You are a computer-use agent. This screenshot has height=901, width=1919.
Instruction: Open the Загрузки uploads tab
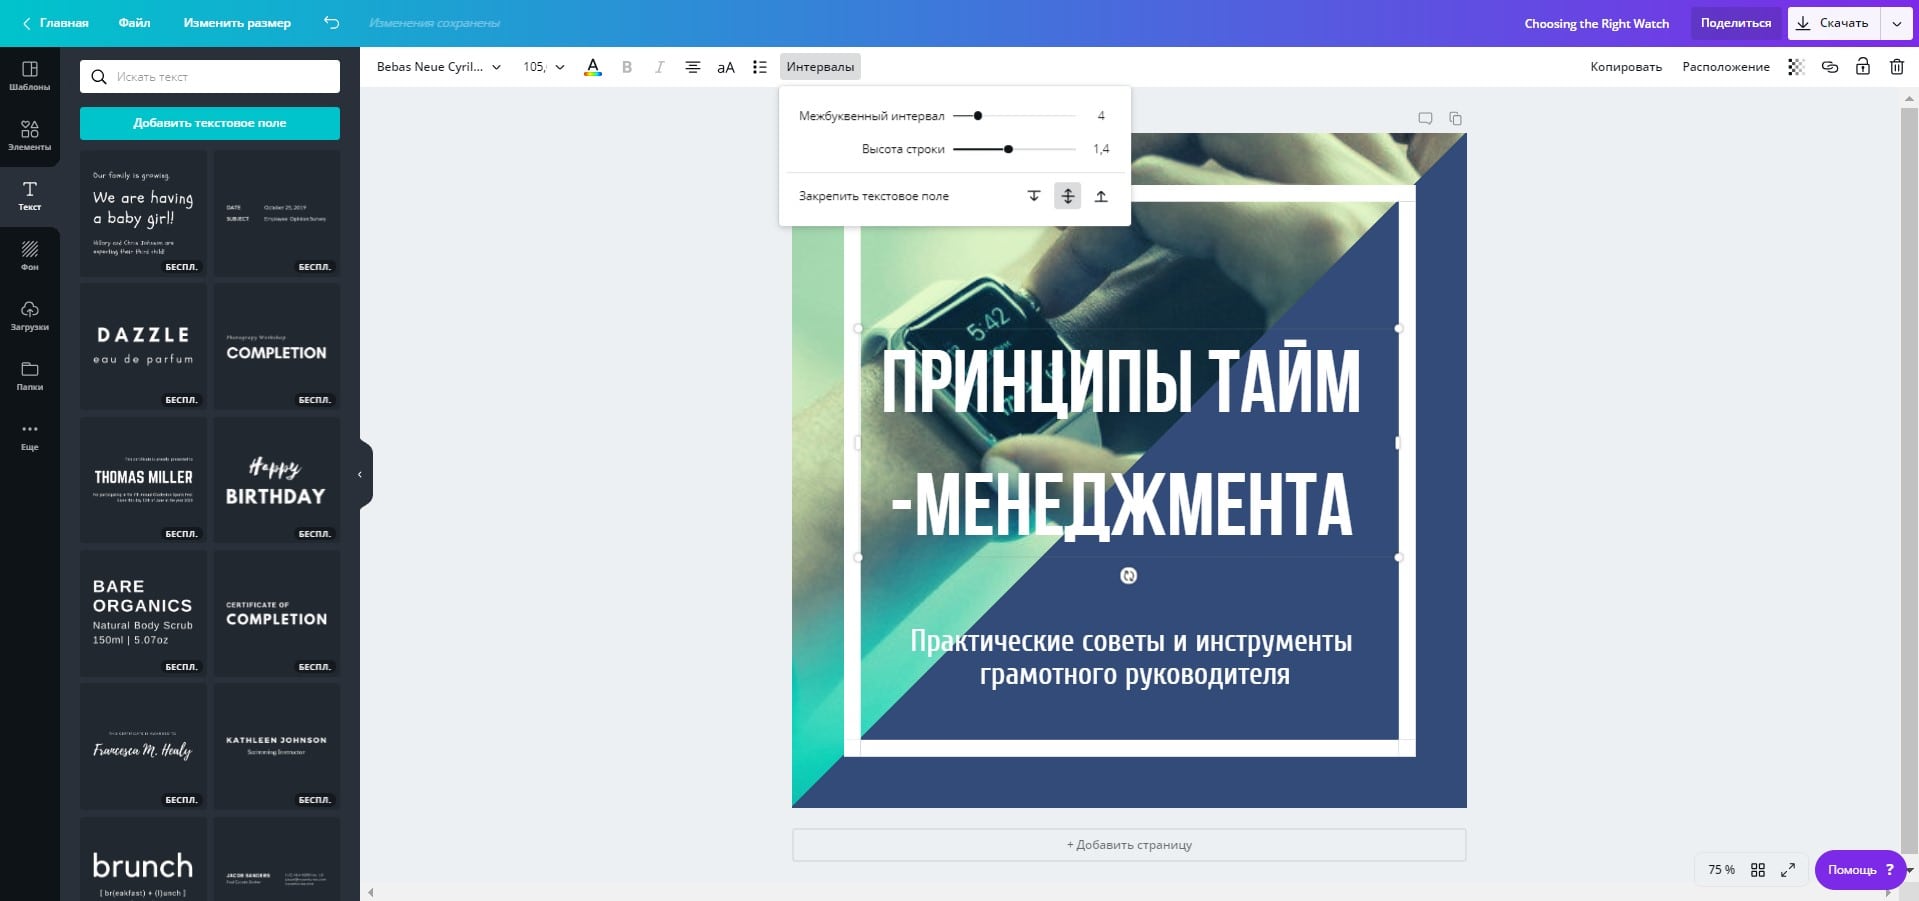click(30, 316)
